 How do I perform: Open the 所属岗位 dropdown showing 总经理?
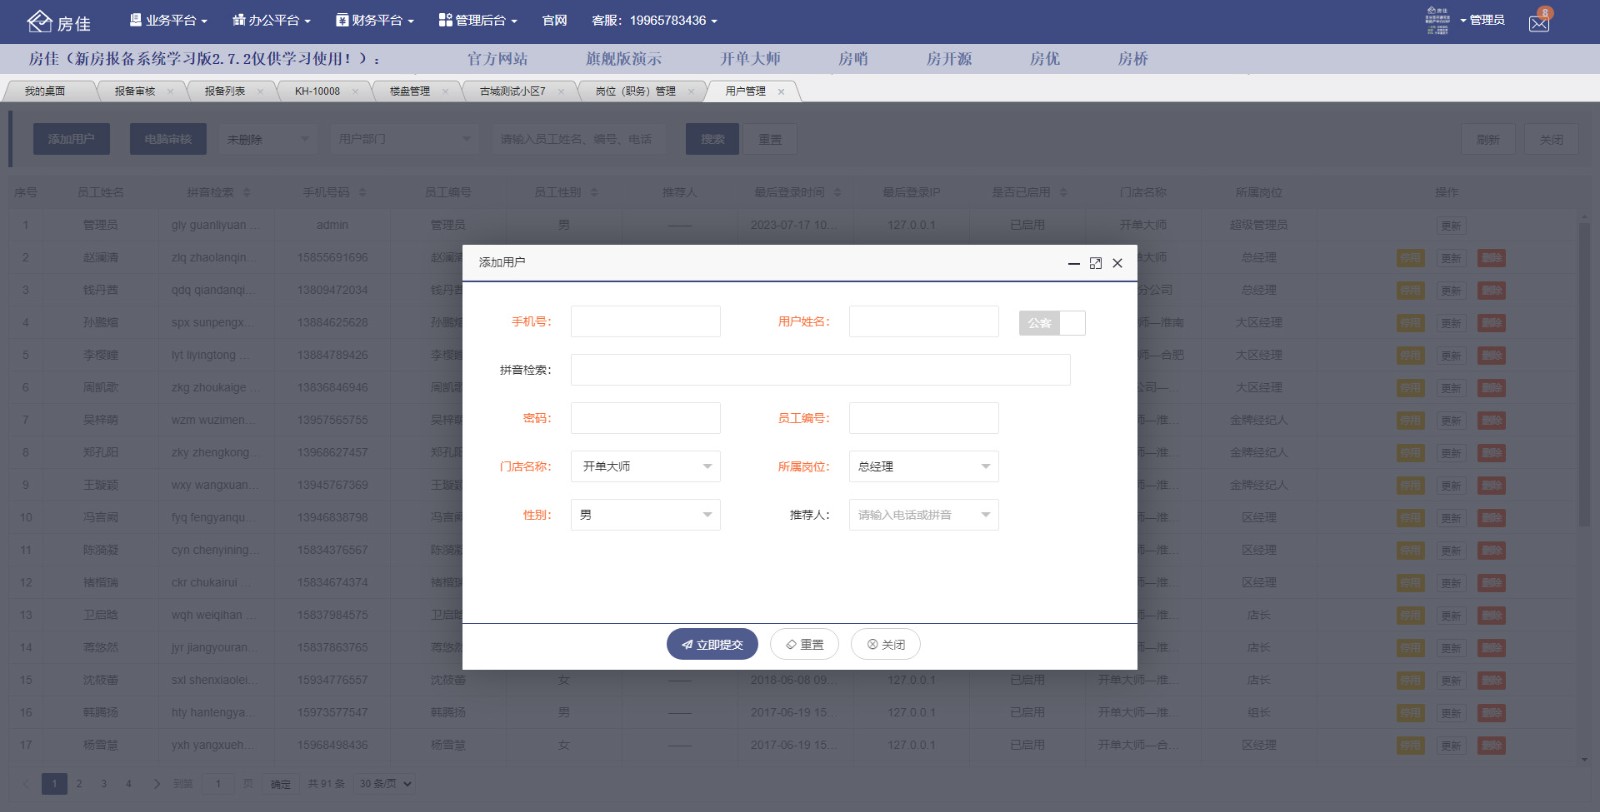click(924, 467)
